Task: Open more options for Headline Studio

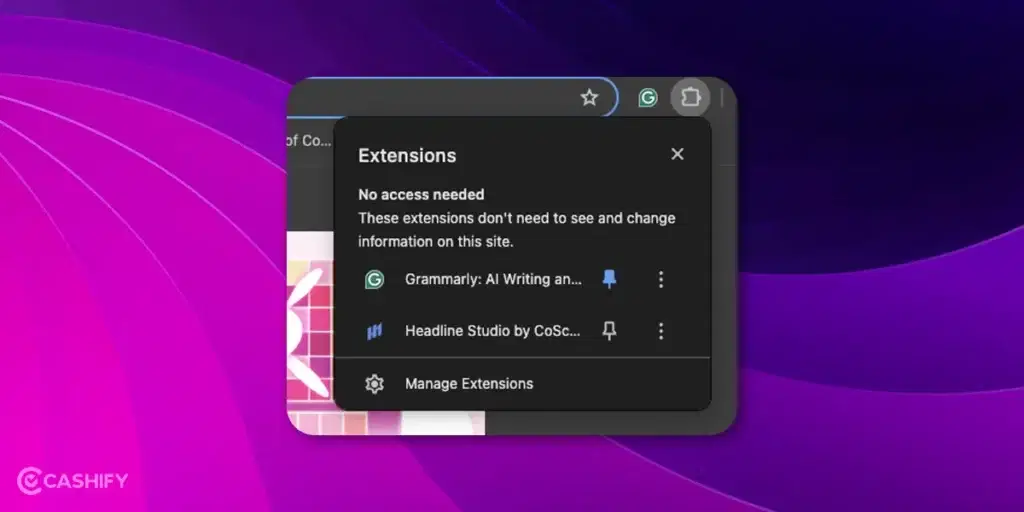Action: tap(661, 331)
